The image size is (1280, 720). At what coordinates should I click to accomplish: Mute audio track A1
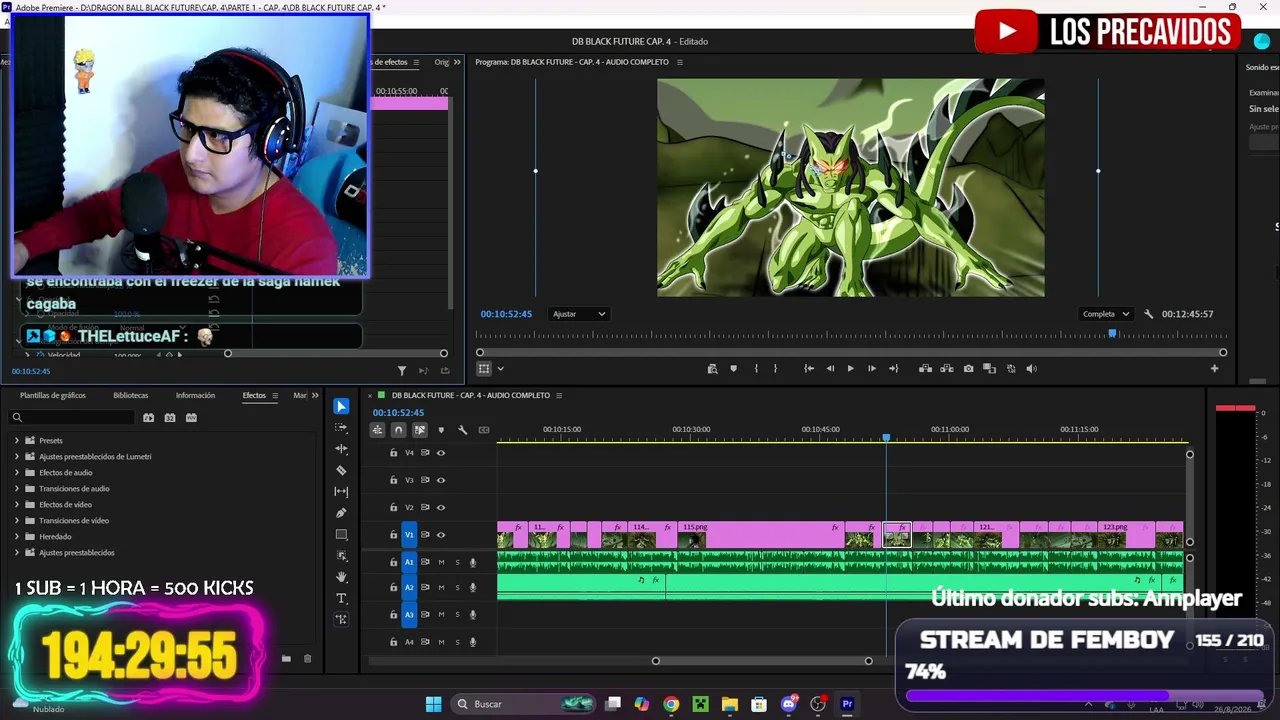tap(441, 562)
